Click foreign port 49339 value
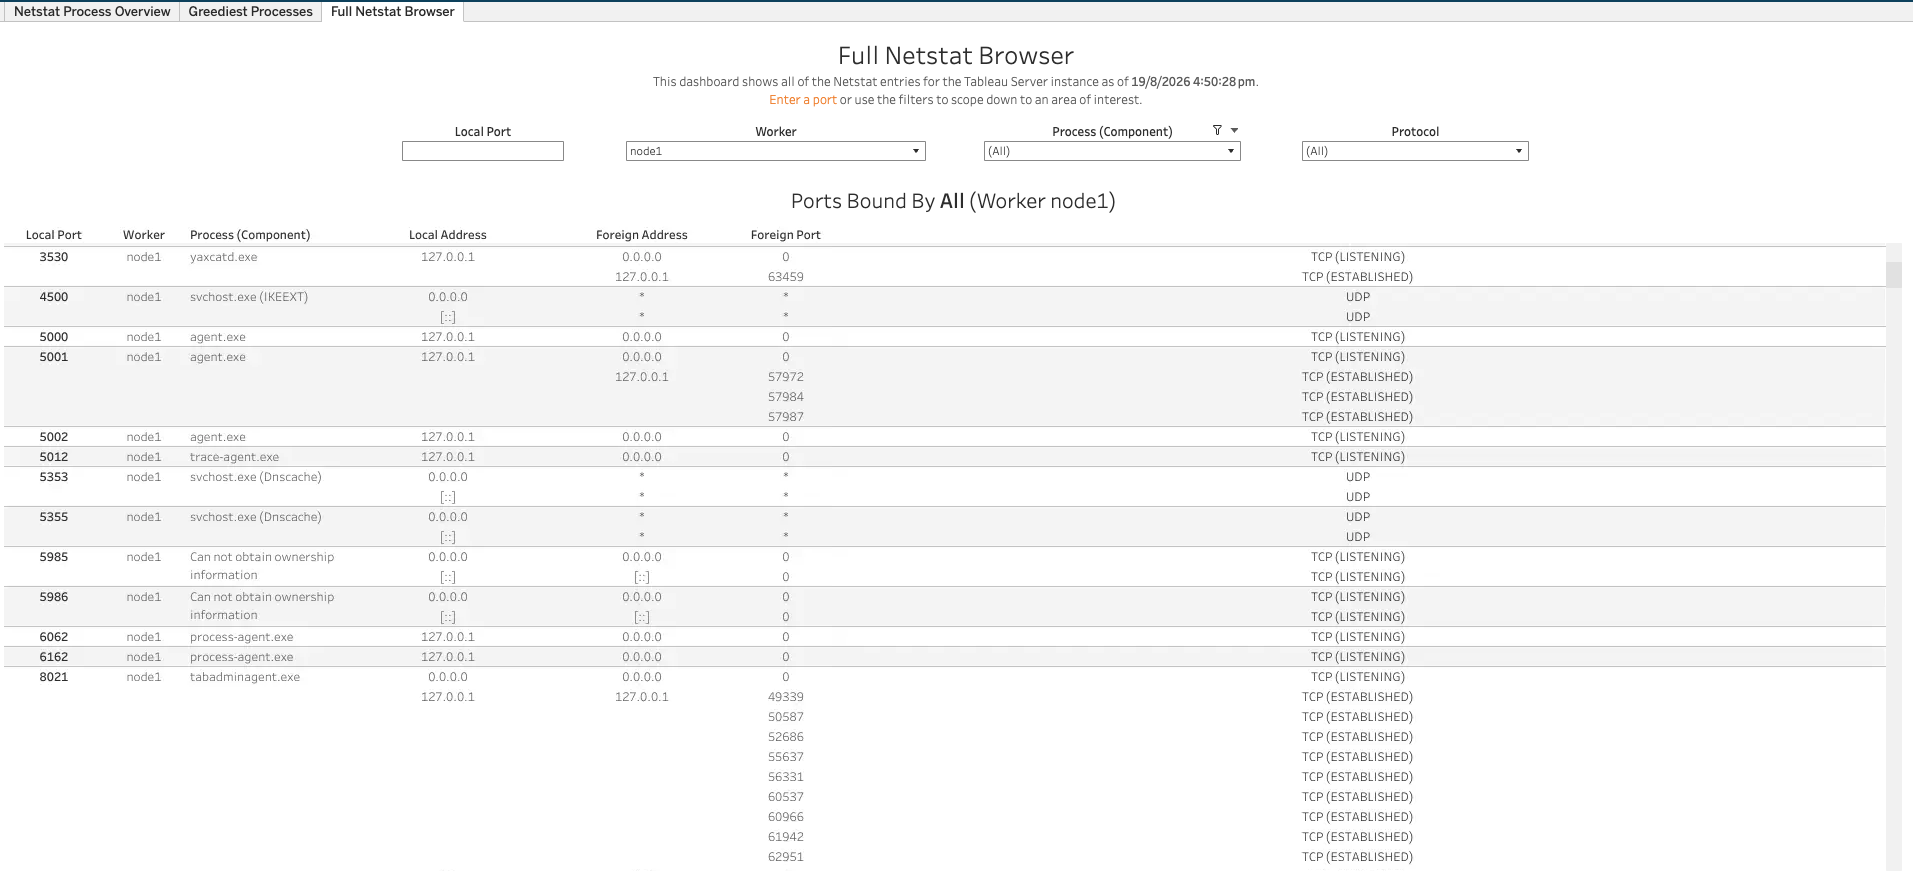Screen dimensions: 1913x874 [x=786, y=697]
